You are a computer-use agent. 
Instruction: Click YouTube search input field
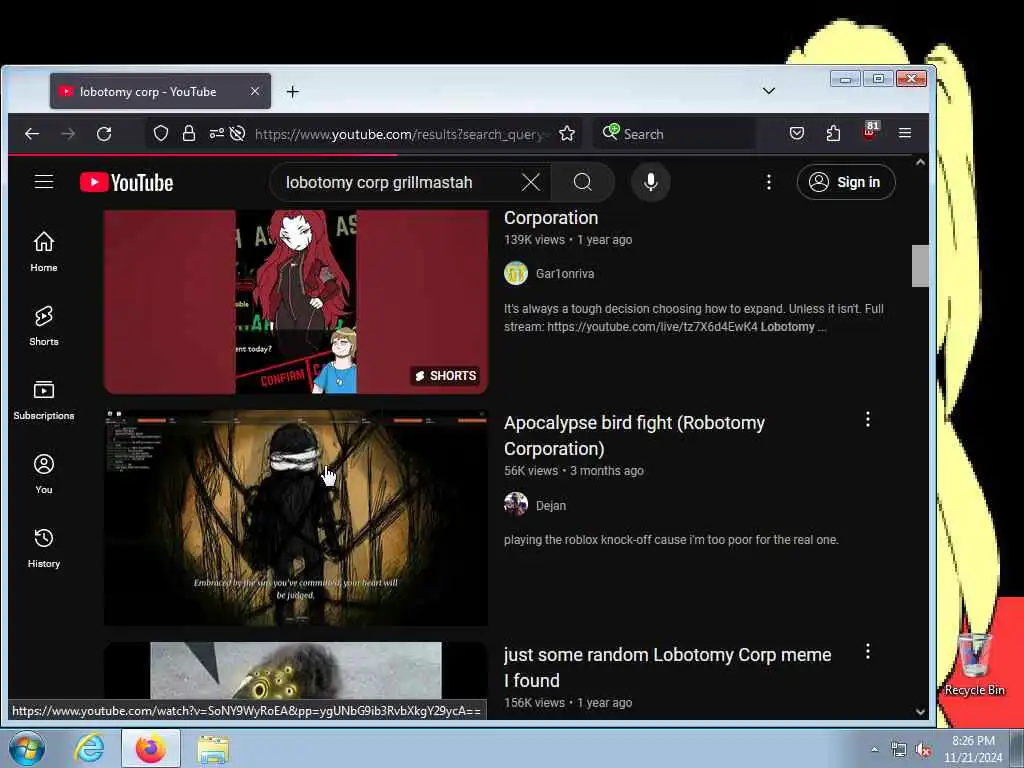coord(398,182)
